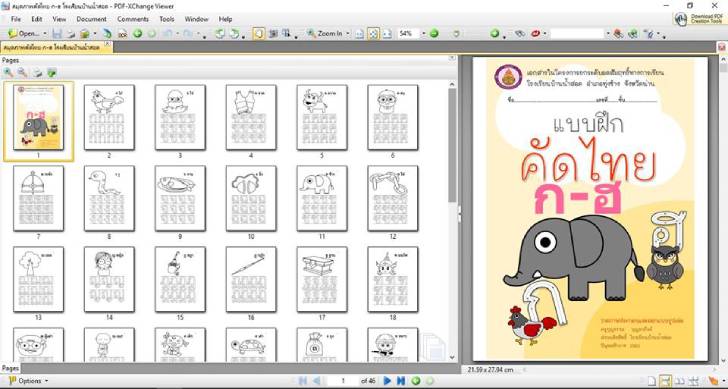Viewport: 728px width, 389px height.
Task: Select Continuous page layout icon
Action: [x=666, y=381]
